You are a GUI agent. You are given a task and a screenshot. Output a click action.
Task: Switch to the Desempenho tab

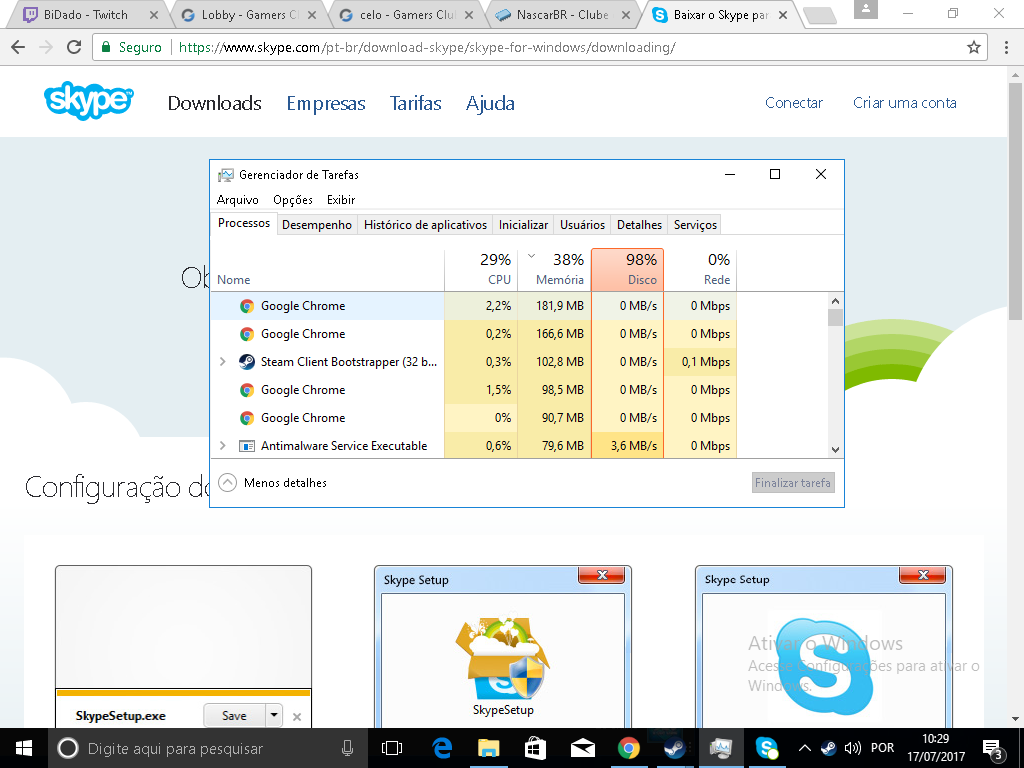(x=317, y=225)
